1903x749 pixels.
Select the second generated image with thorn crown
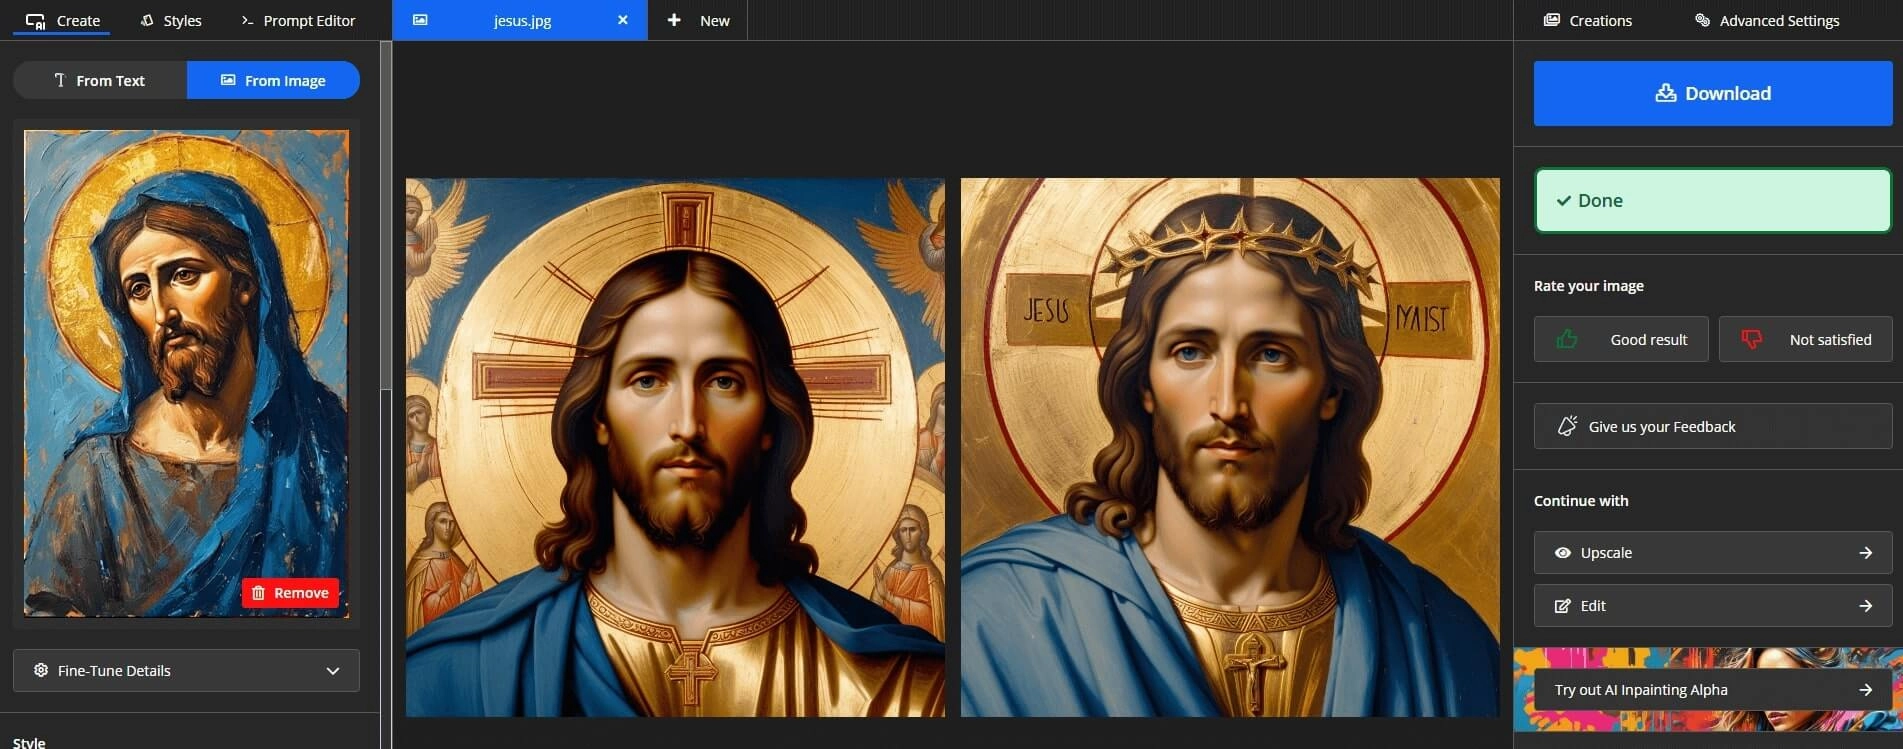(x=1230, y=447)
